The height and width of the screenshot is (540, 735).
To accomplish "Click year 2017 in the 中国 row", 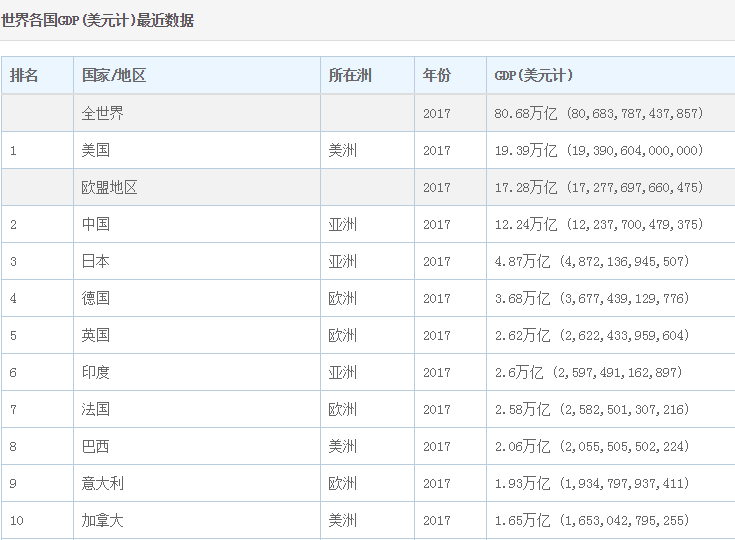I will pyautogui.click(x=436, y=225).
